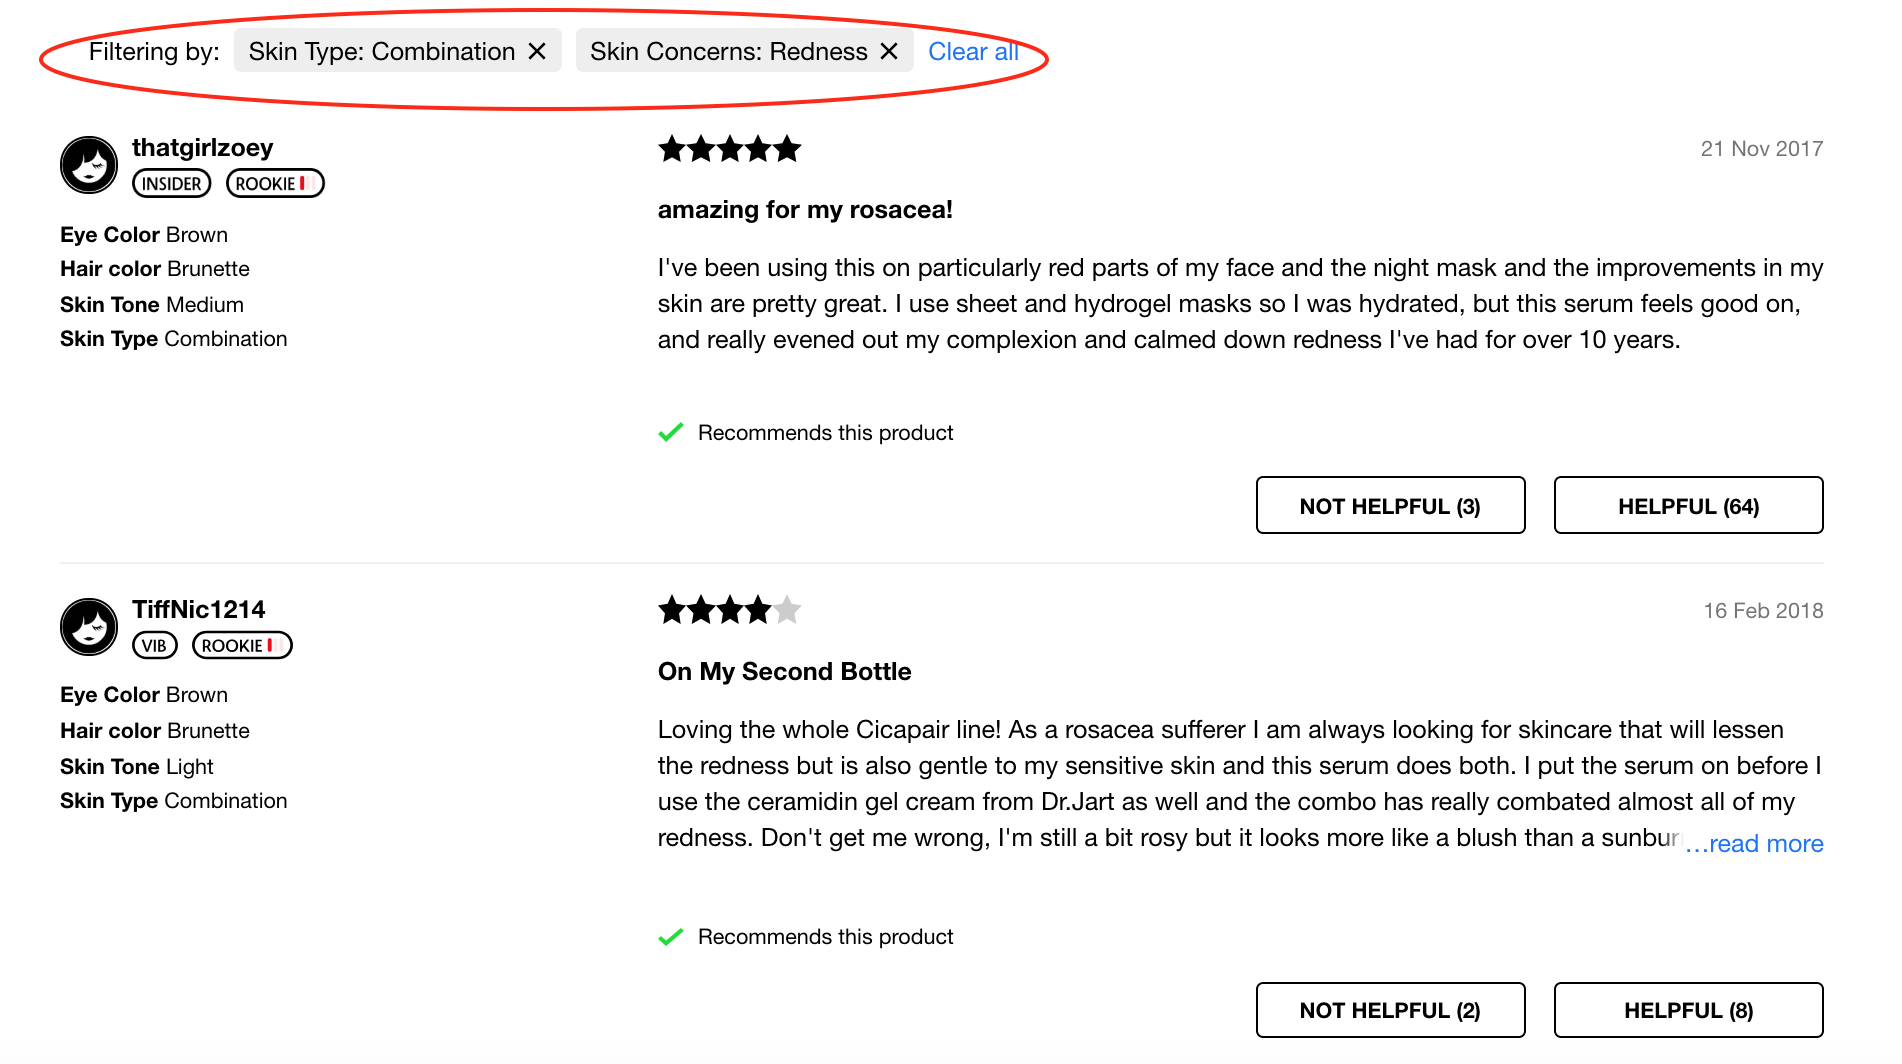1902x1064 pixels.
Task: Open the thatgirlzoey username link
Action: pos(202,148)
